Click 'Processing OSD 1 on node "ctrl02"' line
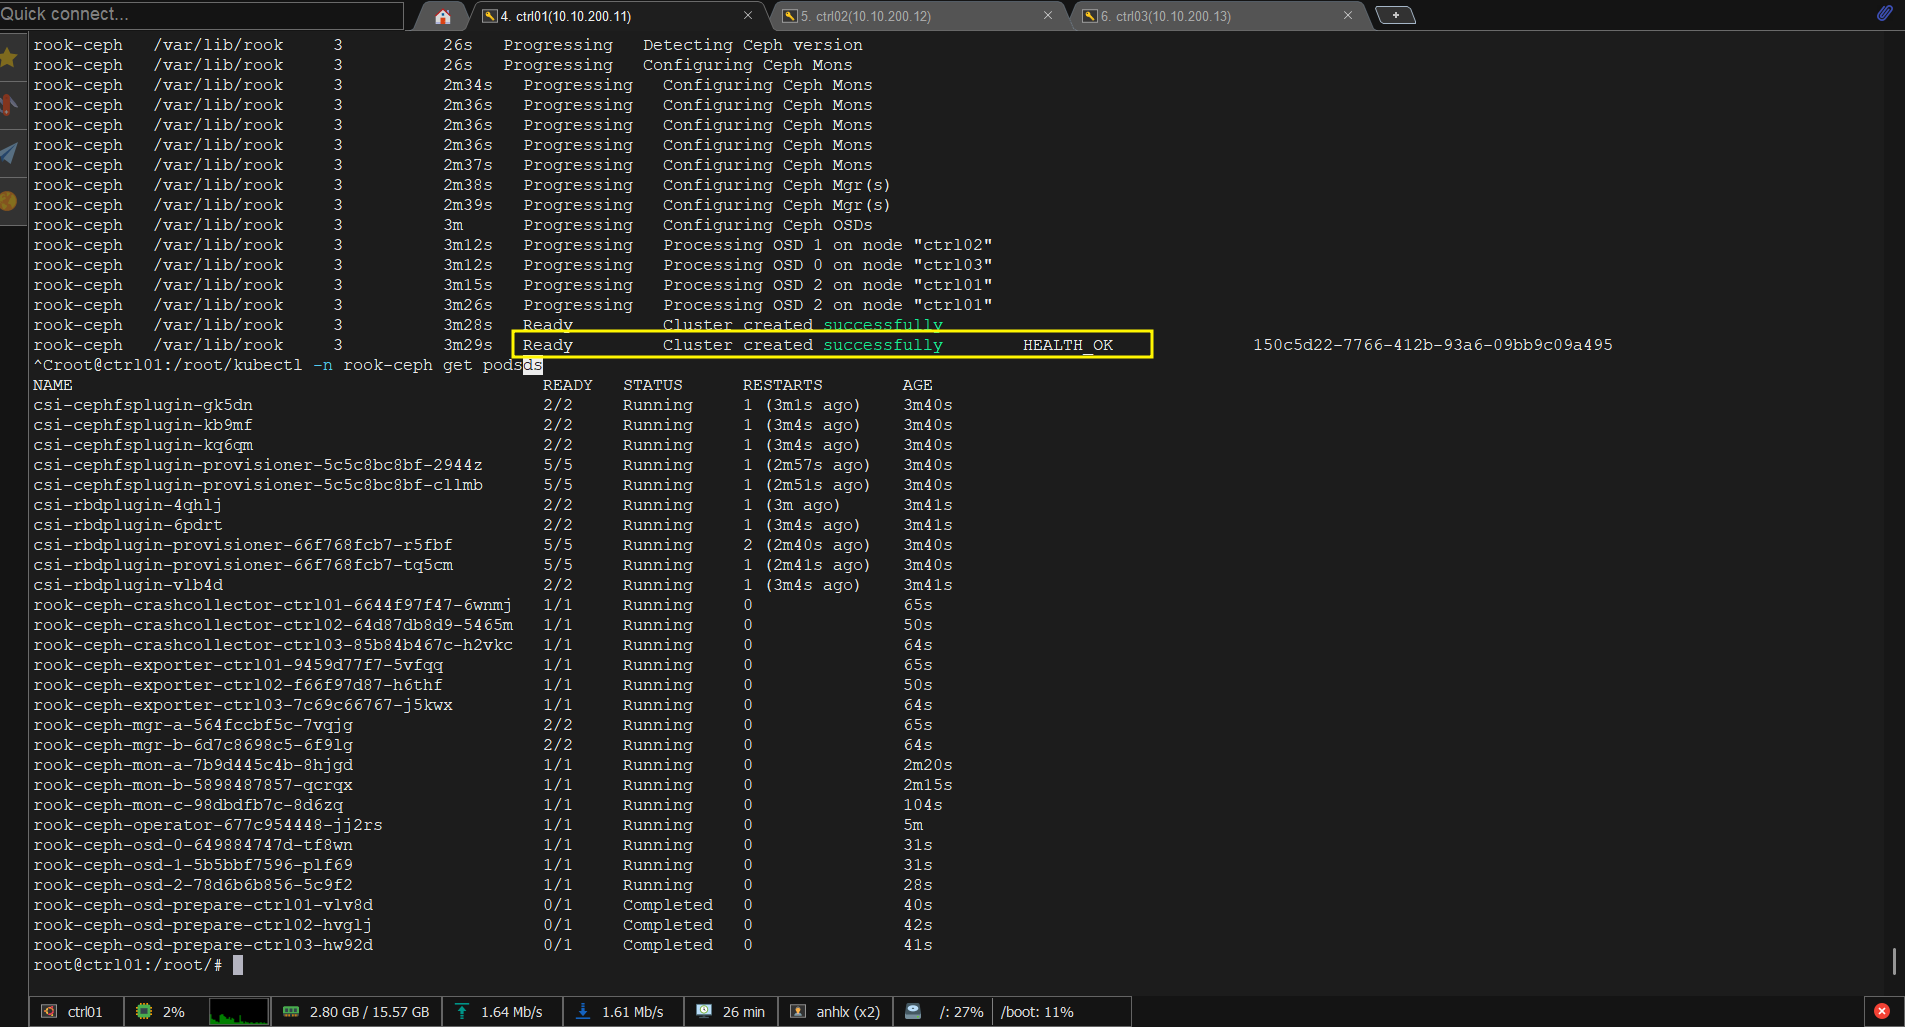The width and height of the screenshot is (1905, 1027). coord(828,245)
